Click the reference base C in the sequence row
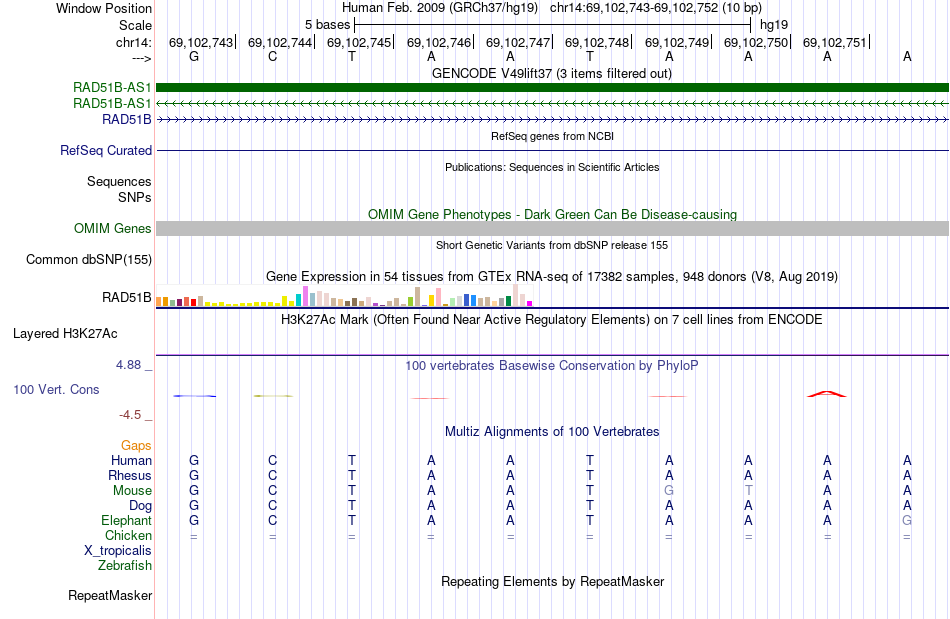The width and height of the screenshot is (950, 619). pos(273,57)
